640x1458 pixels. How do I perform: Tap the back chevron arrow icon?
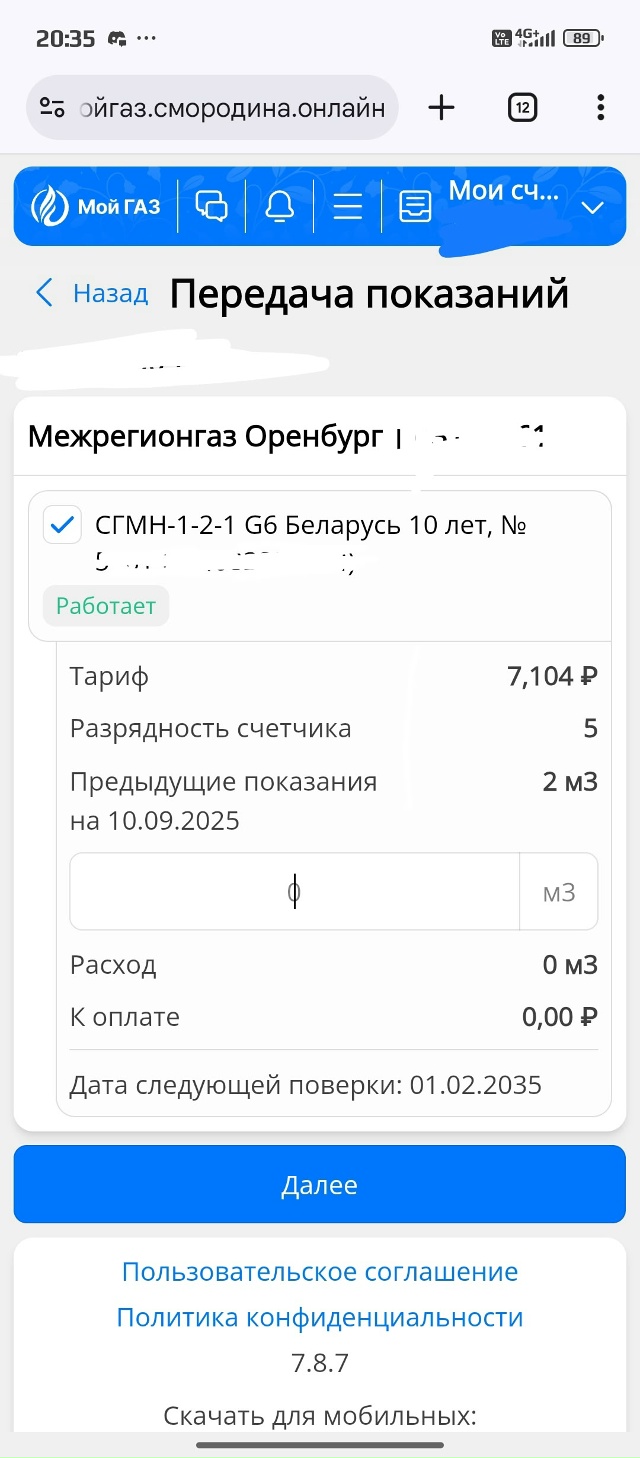point(44,293)
